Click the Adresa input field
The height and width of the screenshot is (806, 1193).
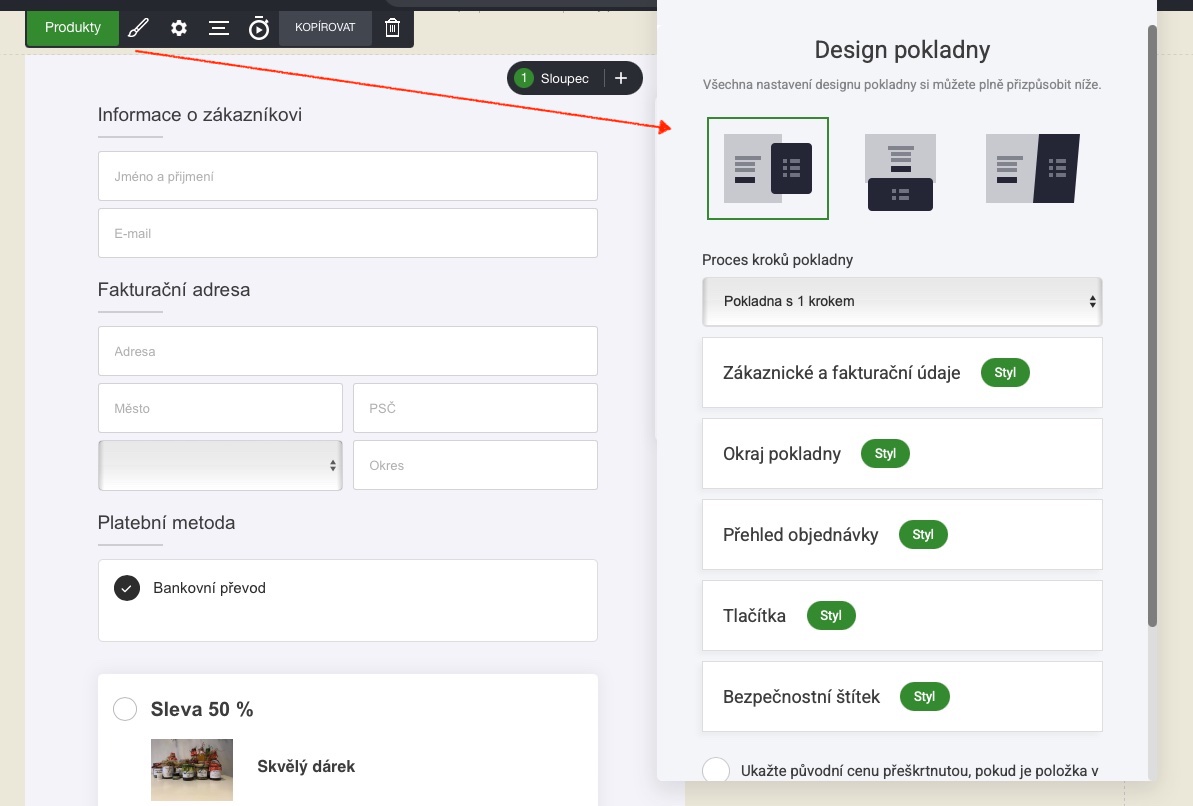pyautogui.click(x=348, y=351)
